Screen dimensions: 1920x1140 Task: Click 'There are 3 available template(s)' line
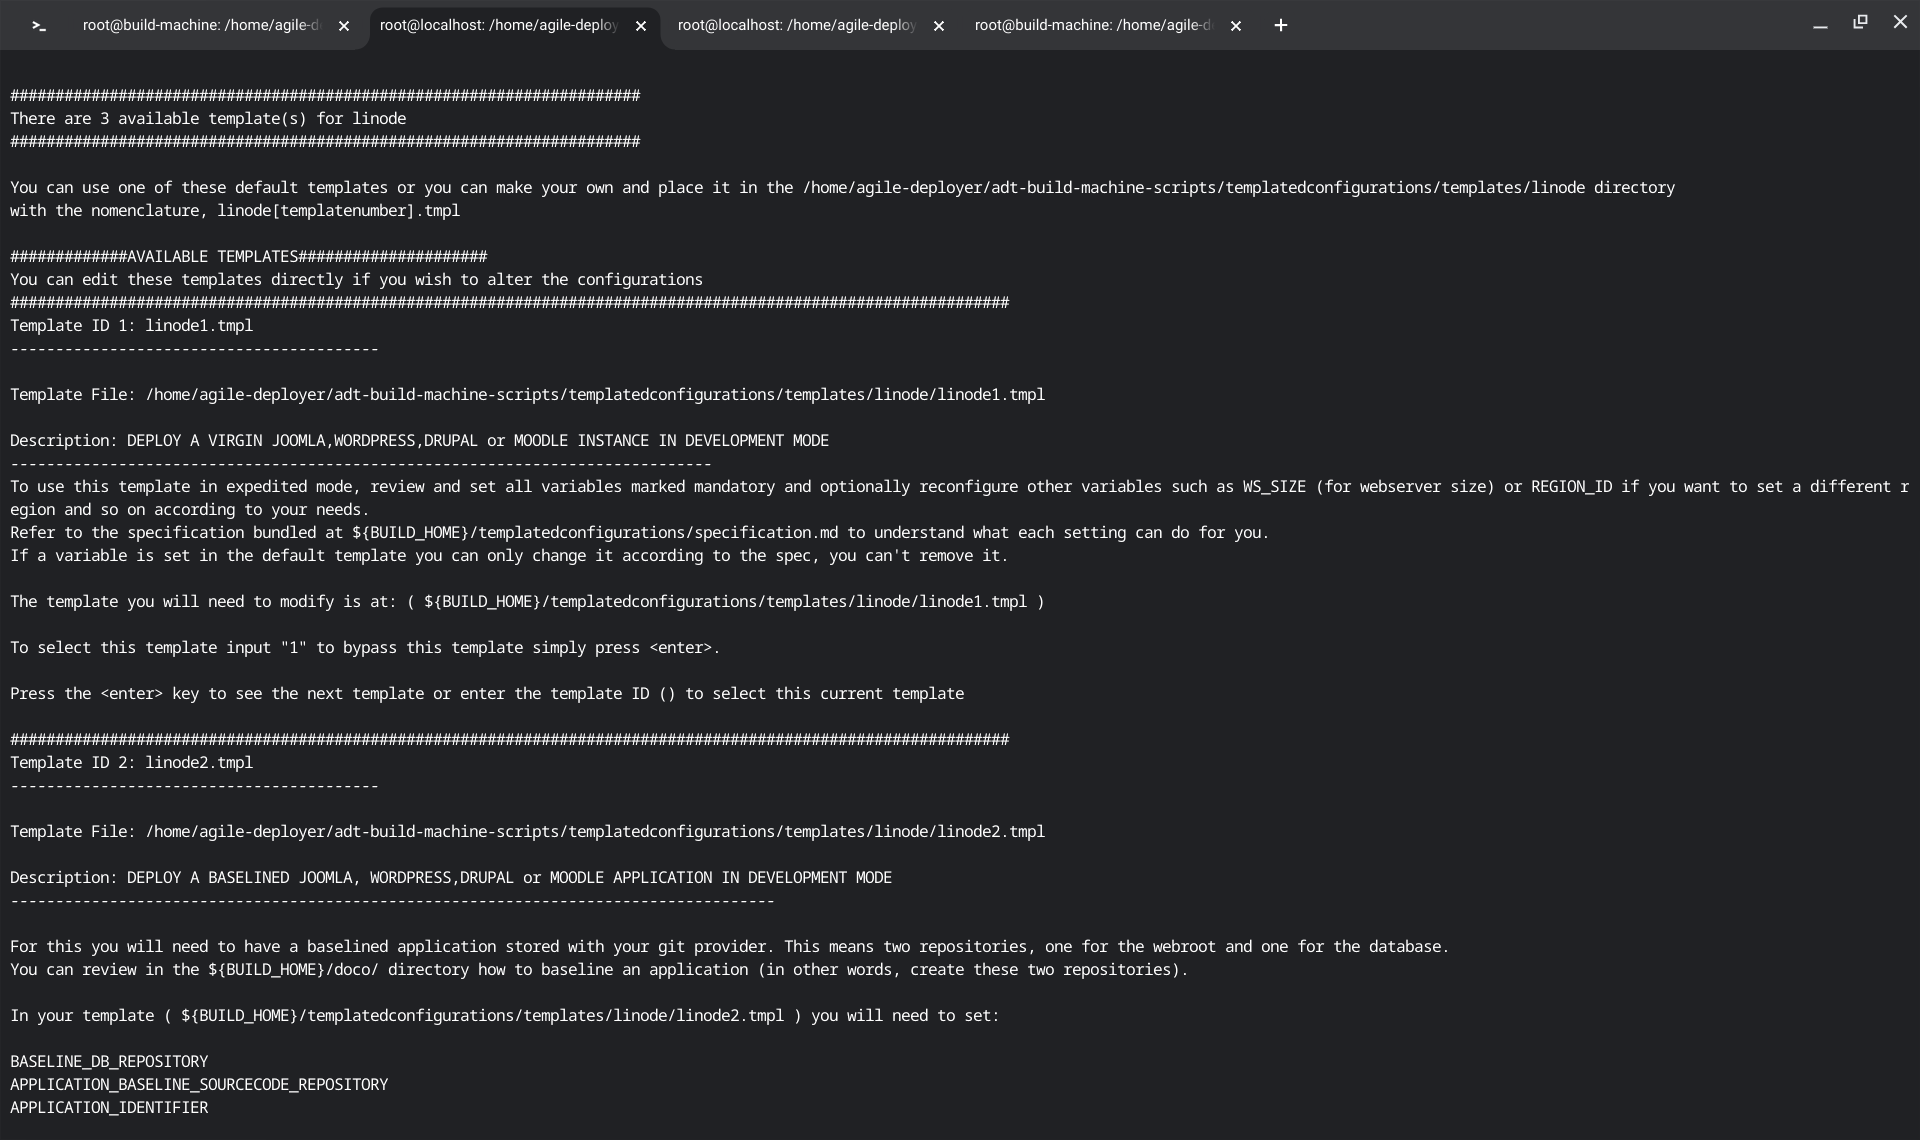point(208,119)
